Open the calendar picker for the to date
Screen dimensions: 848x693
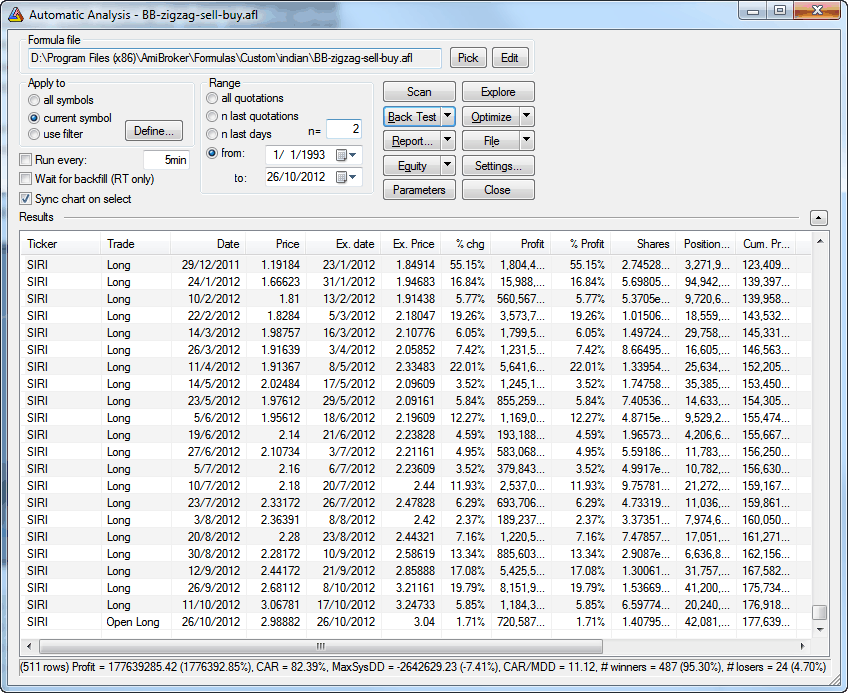(346, 177)
